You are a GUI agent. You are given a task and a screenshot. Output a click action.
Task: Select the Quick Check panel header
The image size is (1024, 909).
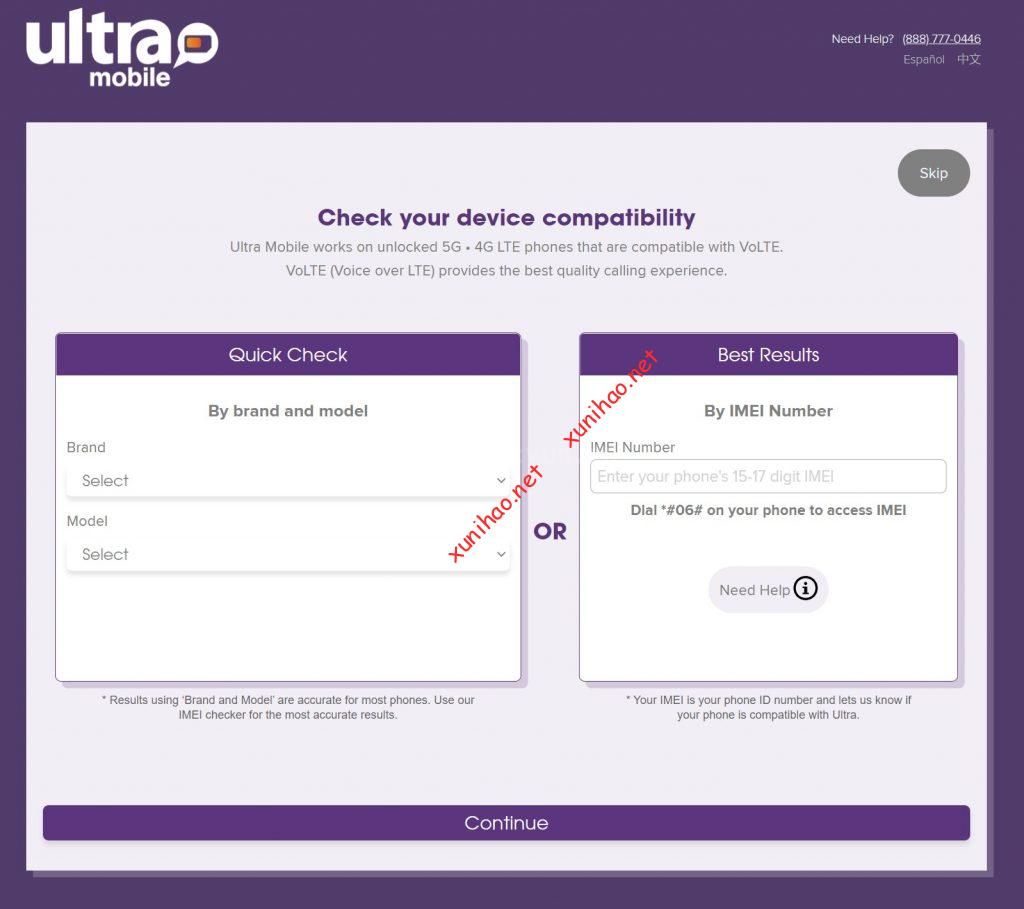(x=288, y=355)
